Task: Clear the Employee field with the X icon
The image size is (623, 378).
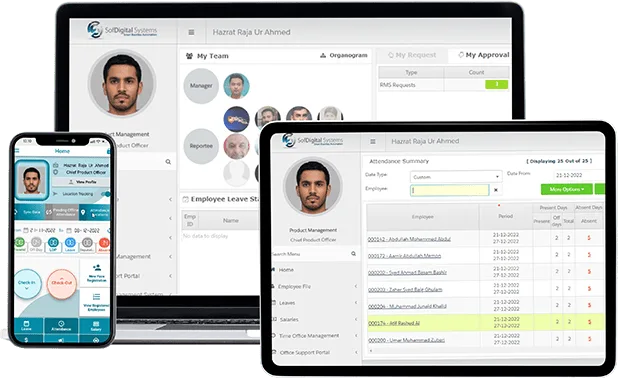Action: coord(495,190)
